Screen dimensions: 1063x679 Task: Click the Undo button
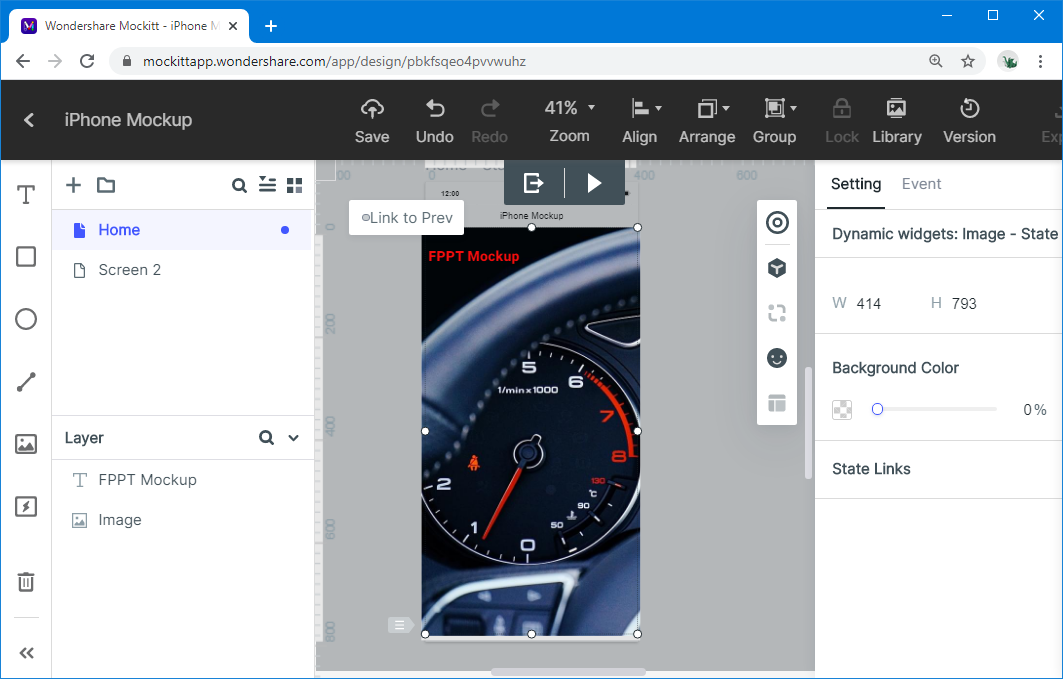(434, 120)
